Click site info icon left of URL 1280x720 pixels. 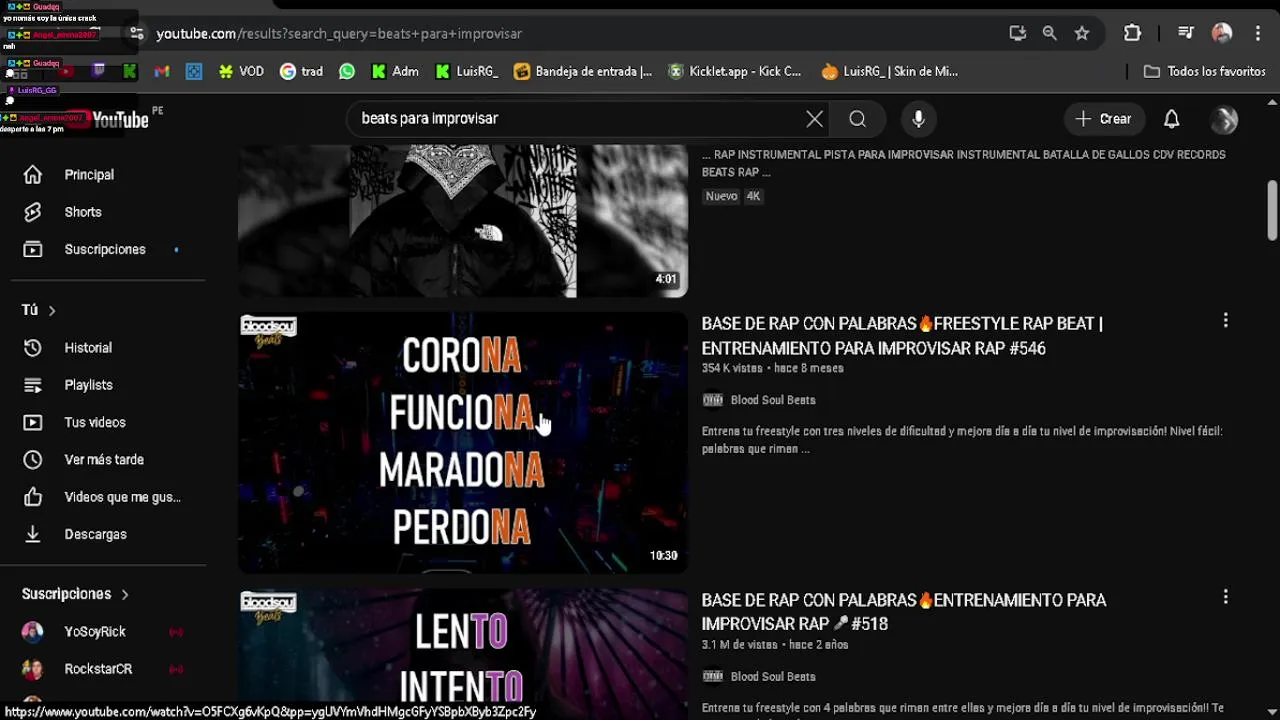(x=137, y=33)
